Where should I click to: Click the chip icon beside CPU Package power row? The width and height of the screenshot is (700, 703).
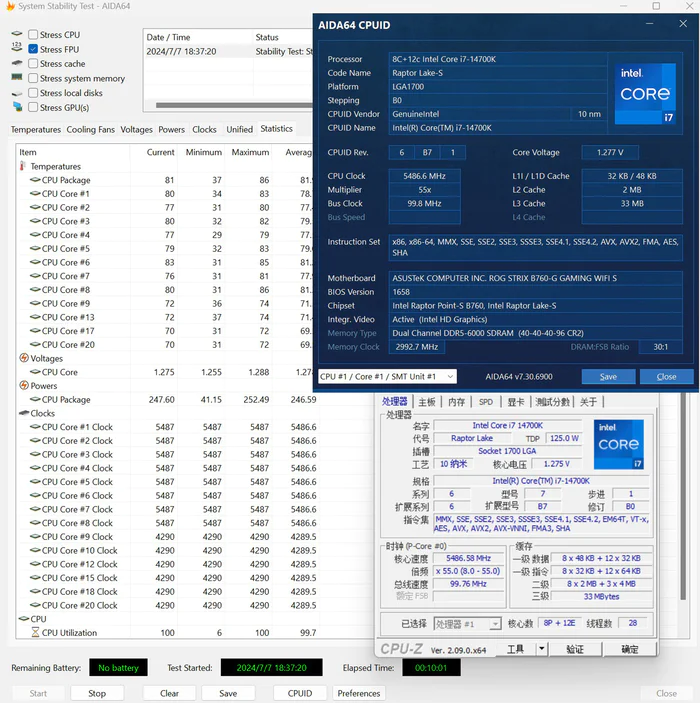pyautogui.click(x=35, y=399)
